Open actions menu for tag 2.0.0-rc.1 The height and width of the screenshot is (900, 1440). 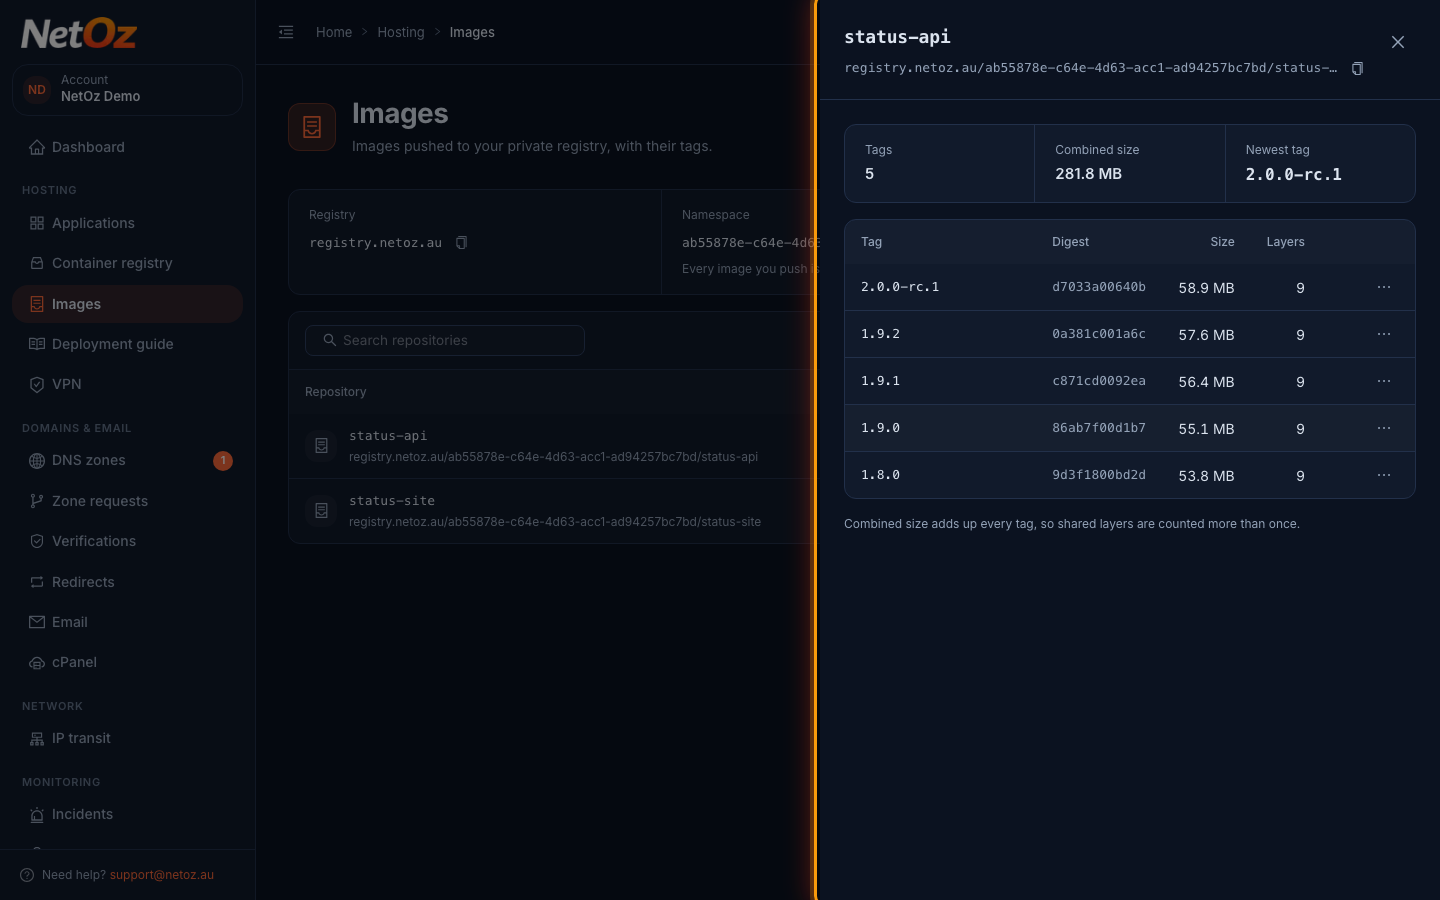pyautogui.click(x=1384, y=287)
